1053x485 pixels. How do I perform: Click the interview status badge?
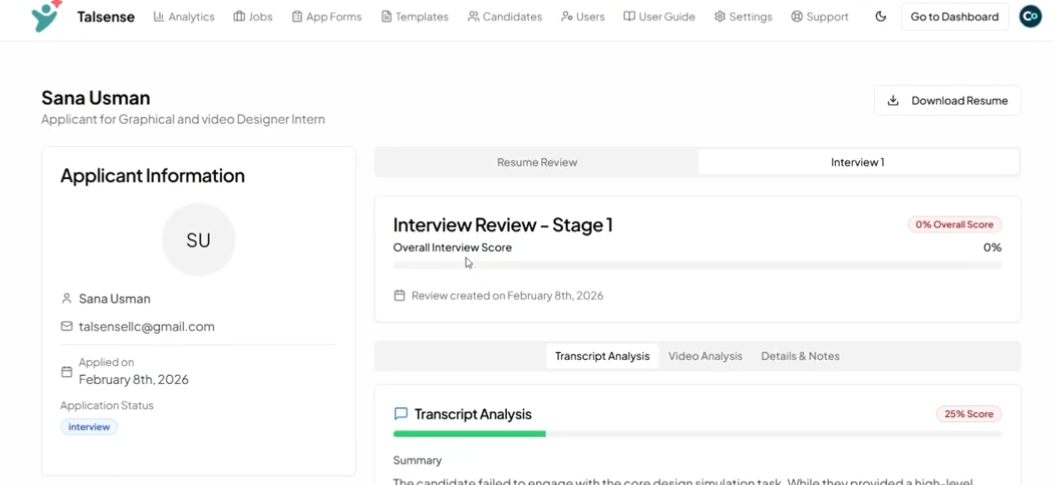(89, 427)
